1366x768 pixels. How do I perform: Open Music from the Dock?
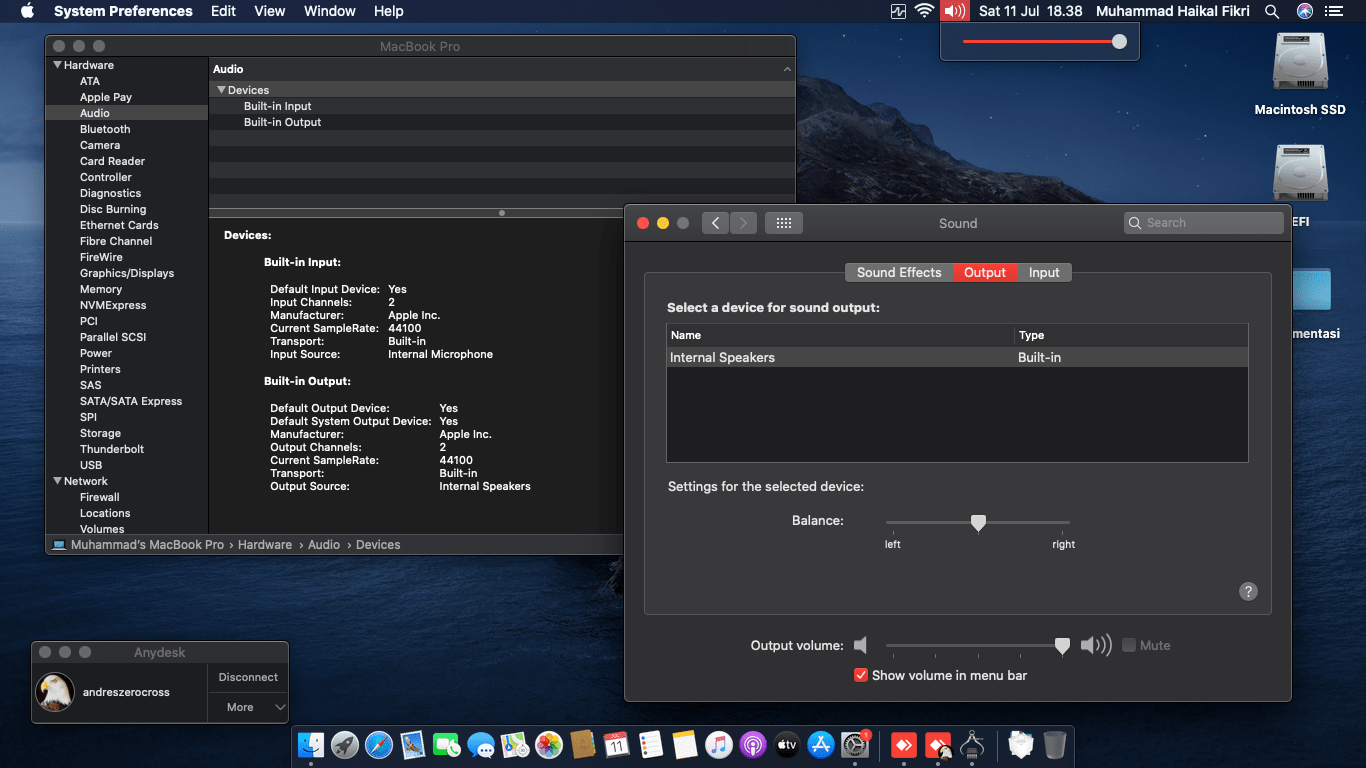719,745
